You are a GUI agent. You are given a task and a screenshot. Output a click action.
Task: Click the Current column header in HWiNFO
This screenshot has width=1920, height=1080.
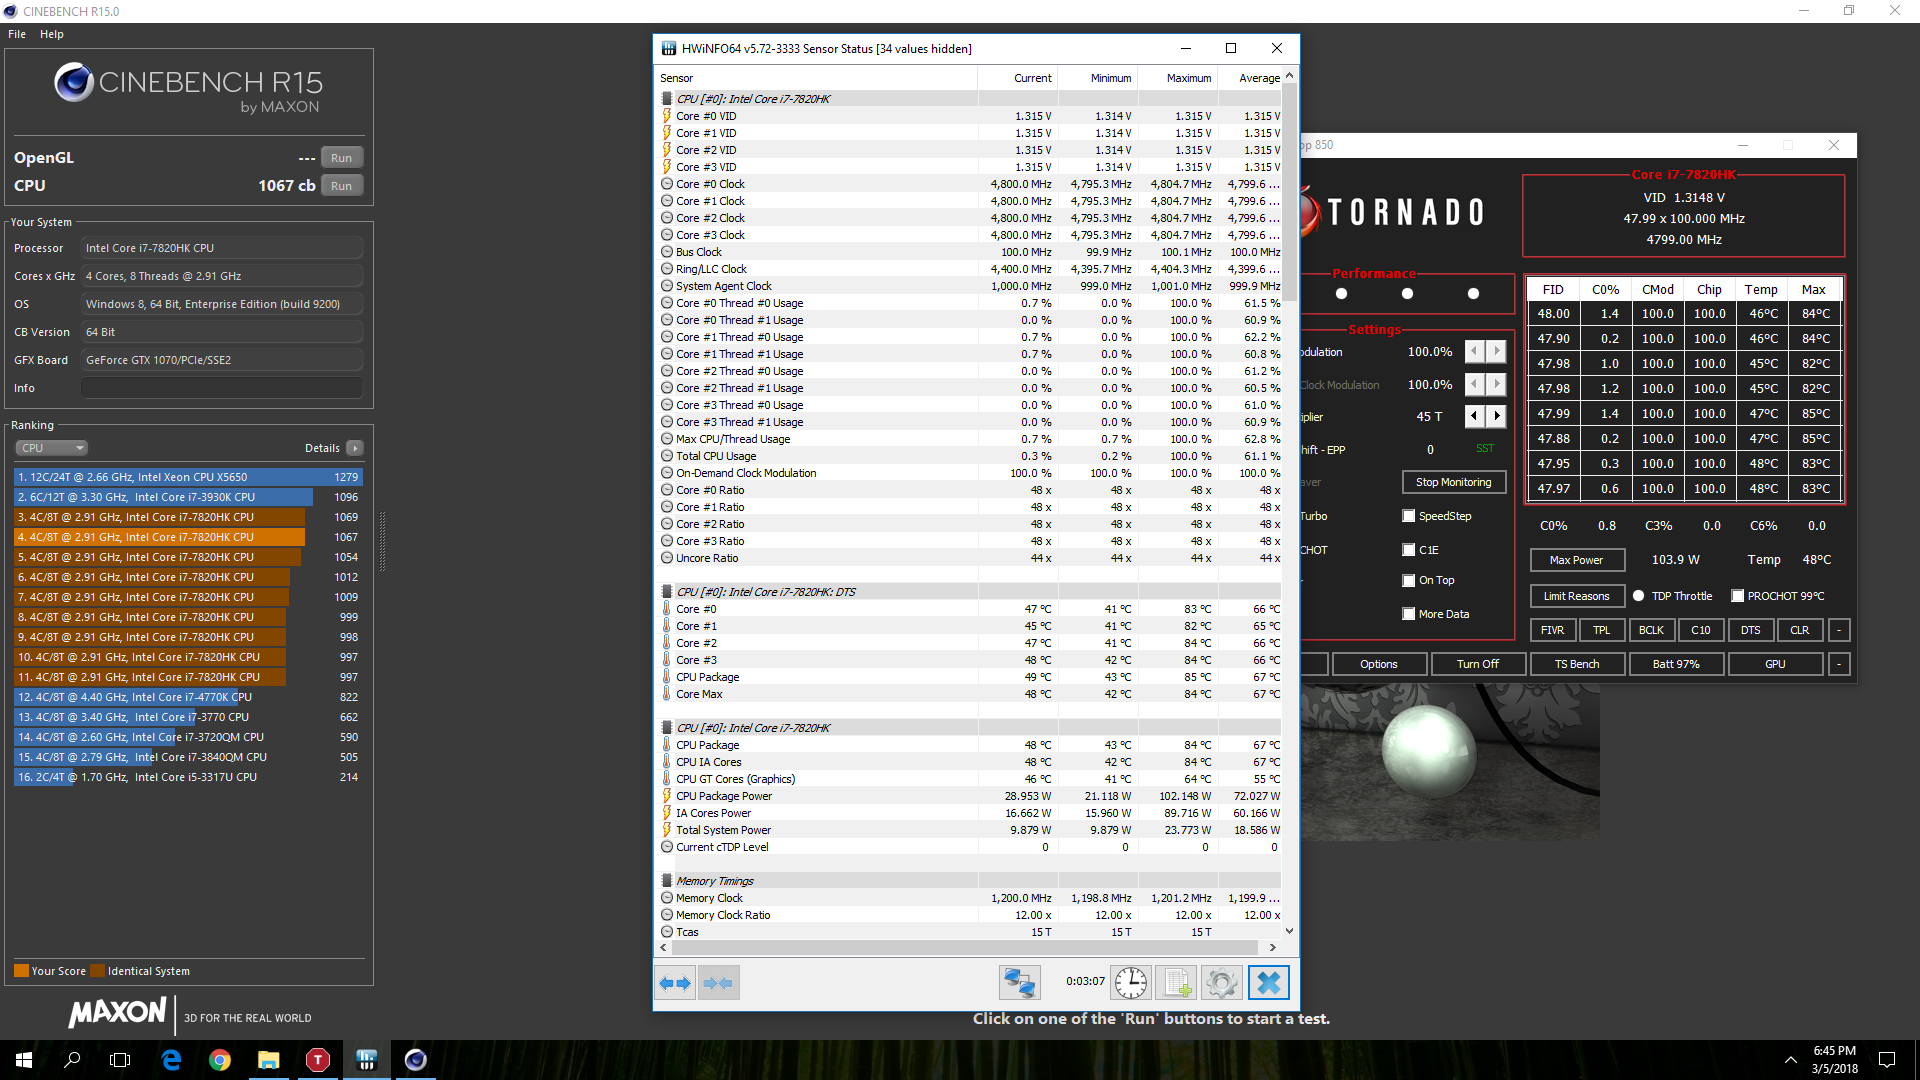click(x=1017, y=78)
